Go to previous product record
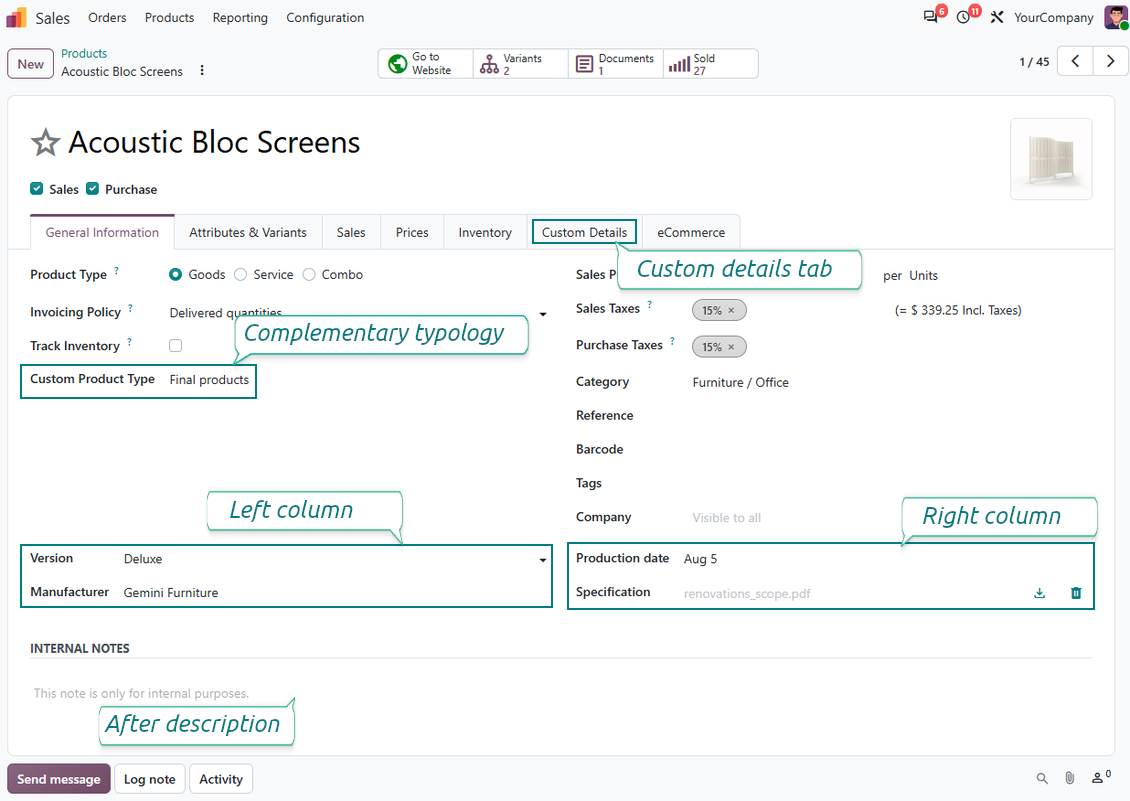This screenshot has width=1130, height=801. coord(1075,61)
